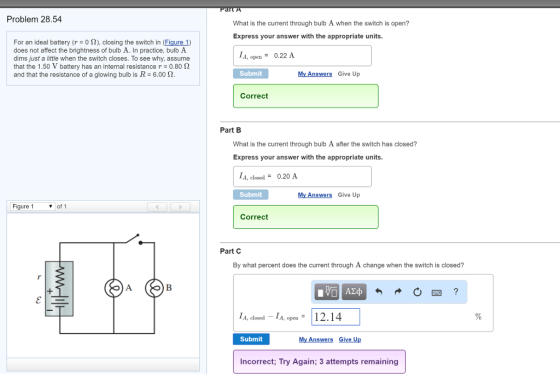
Task: Click the Problem 28.54 heading
Action: point(34,19)
